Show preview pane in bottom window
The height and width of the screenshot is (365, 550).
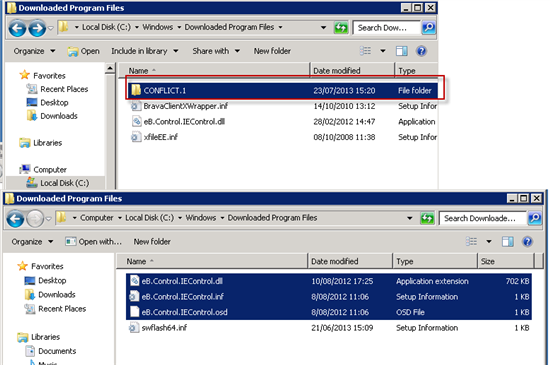508,242
